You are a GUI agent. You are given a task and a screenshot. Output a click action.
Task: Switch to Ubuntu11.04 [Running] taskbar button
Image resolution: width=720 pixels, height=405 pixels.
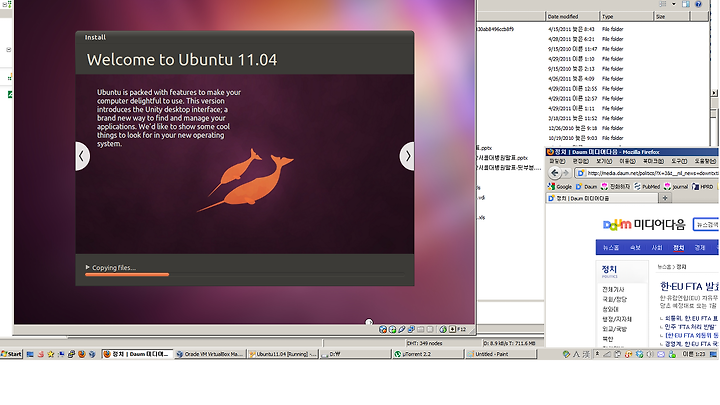[x=282, y=354]
